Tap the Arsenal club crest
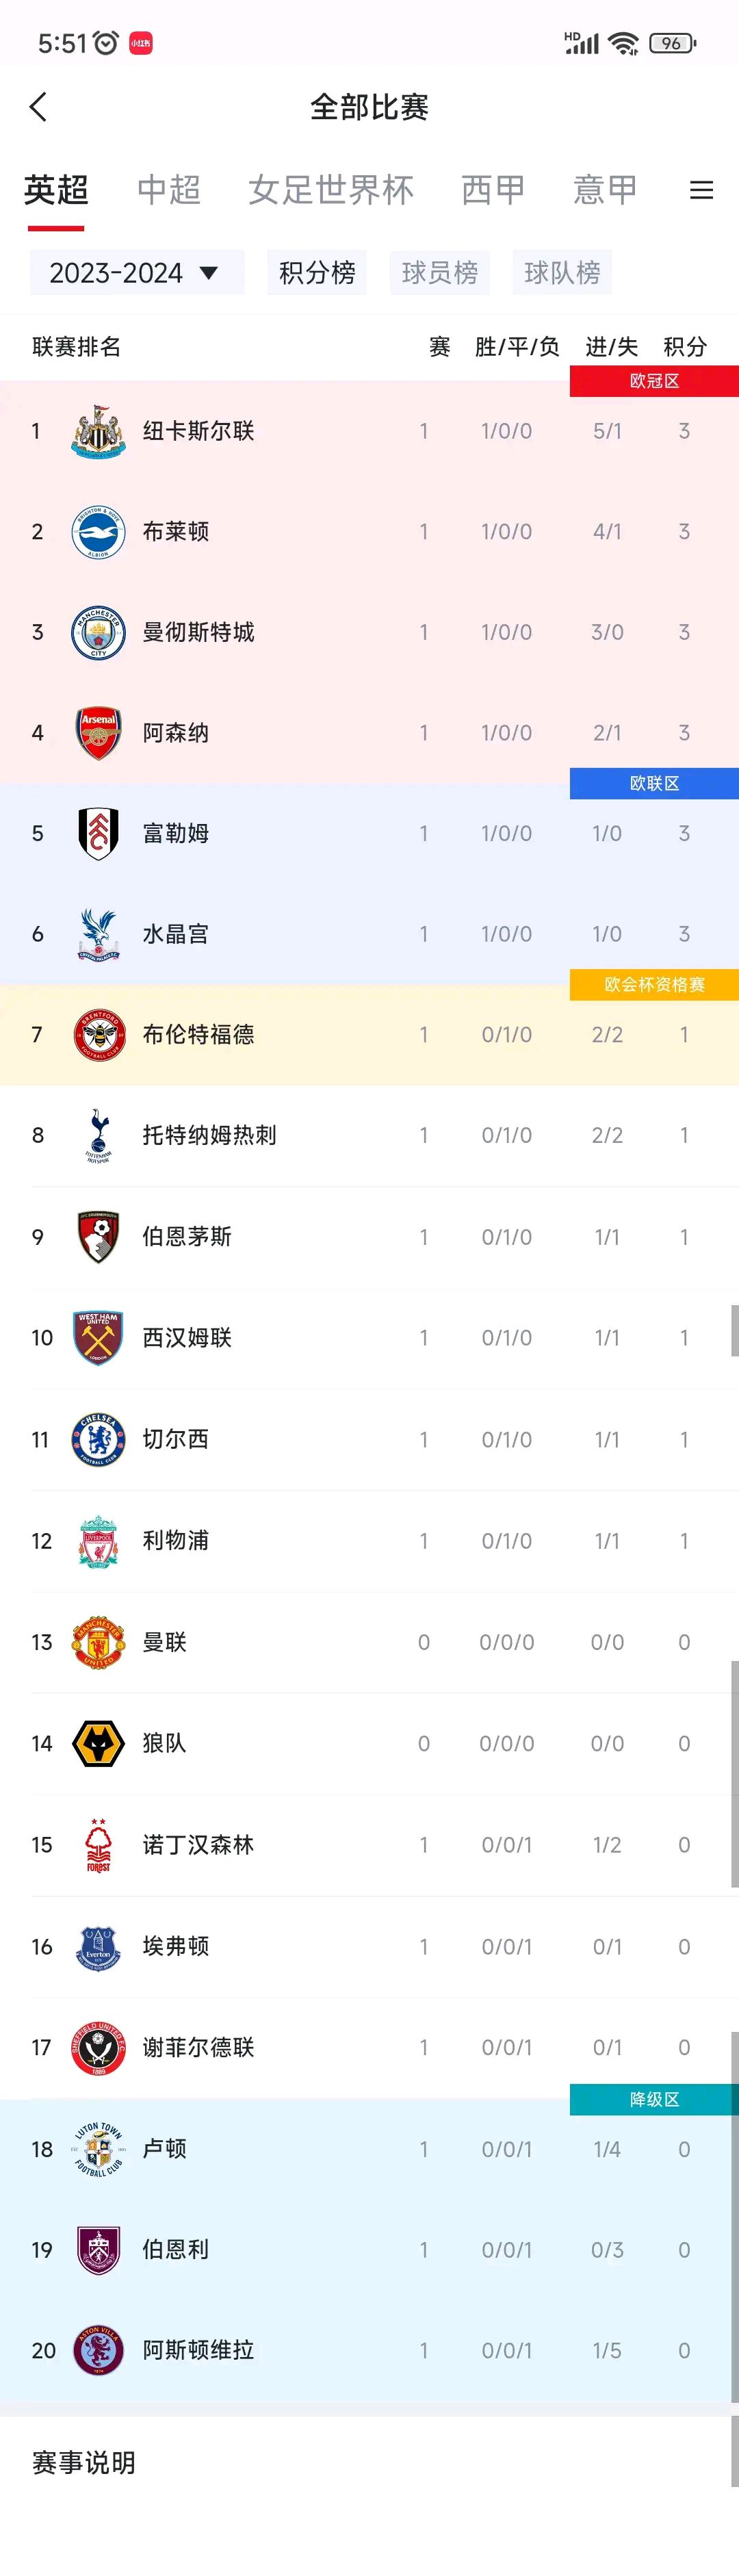 tap(98, 733)
